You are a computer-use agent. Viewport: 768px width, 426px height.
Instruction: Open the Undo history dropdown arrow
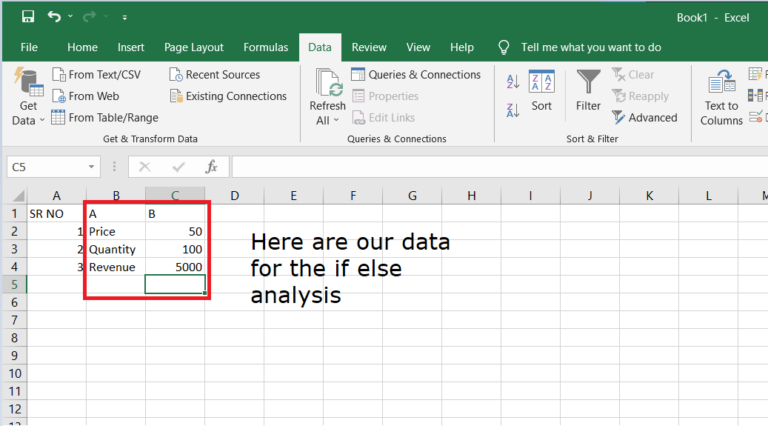pyautogui.click(x=71, y=17)
